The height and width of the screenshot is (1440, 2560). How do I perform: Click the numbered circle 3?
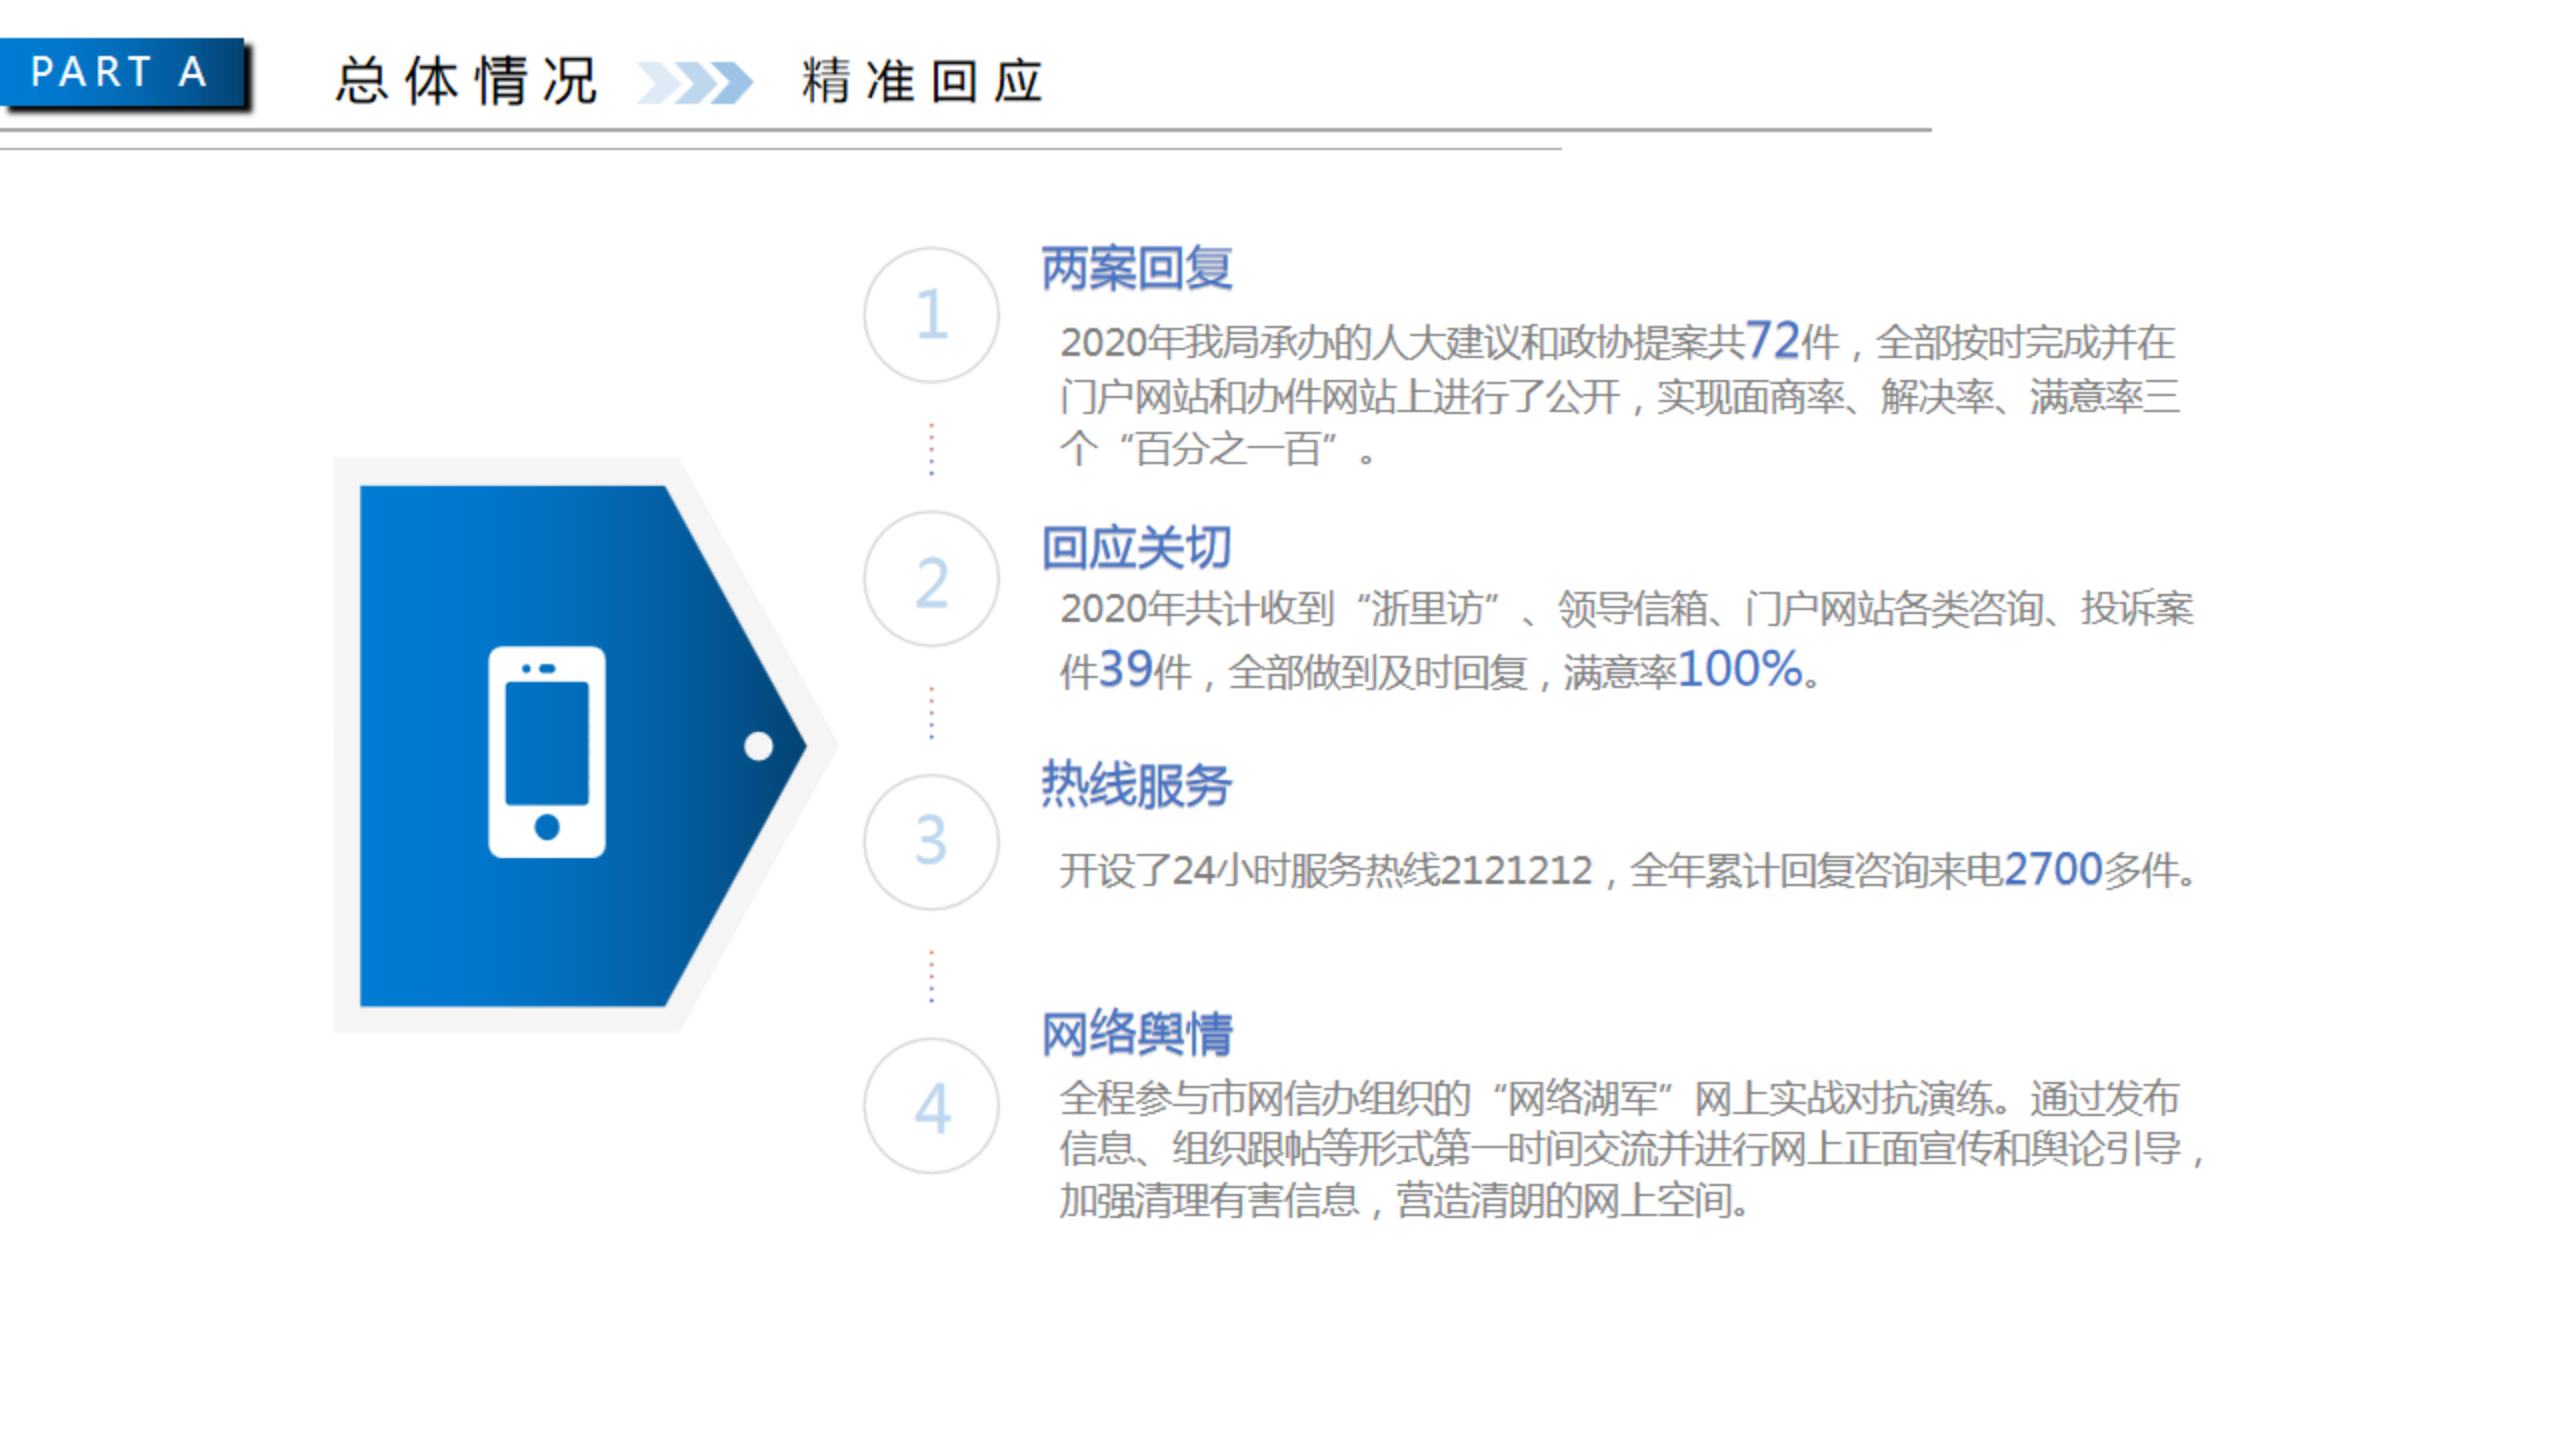[x=931, y=842]
